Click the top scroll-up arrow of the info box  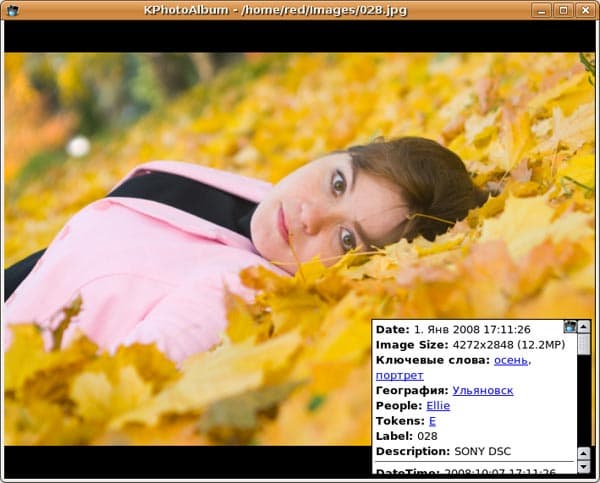[x=584, y=326]
